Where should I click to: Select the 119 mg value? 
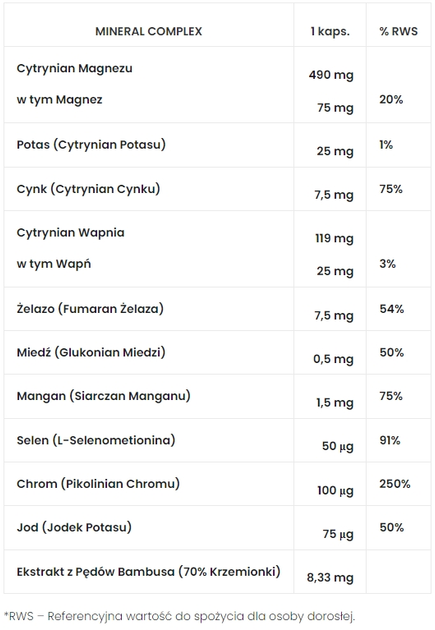tap(334, 239)
